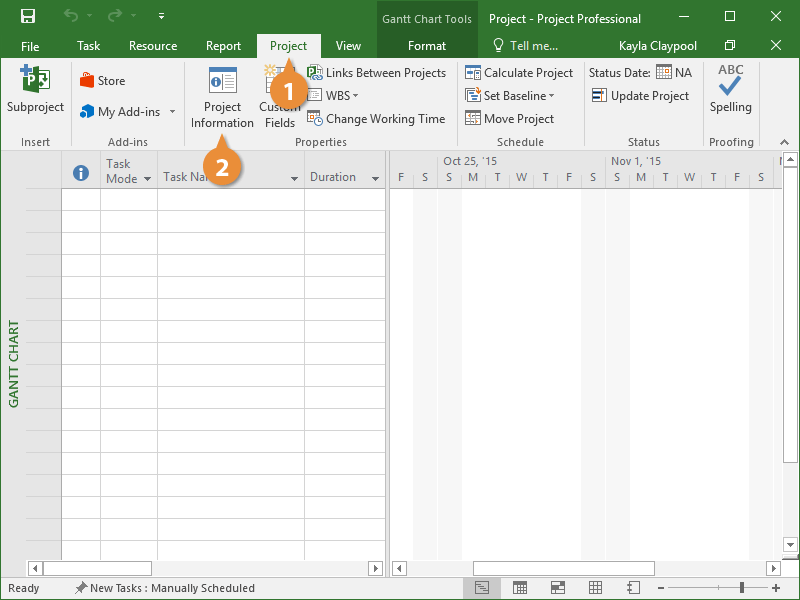Click the Tell me search box
This screenshot has height=600, width=800.
[x=526, y=46]
